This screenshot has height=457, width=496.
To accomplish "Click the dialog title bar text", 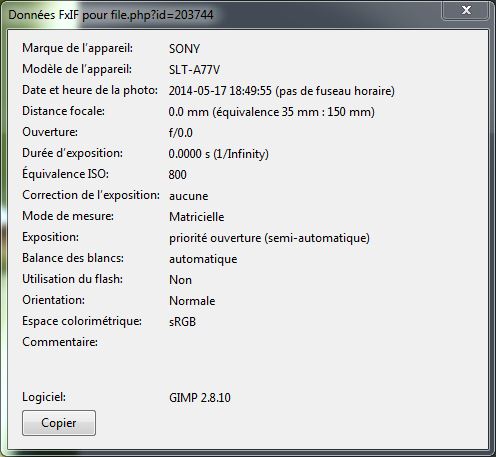I will pos(111,15).
